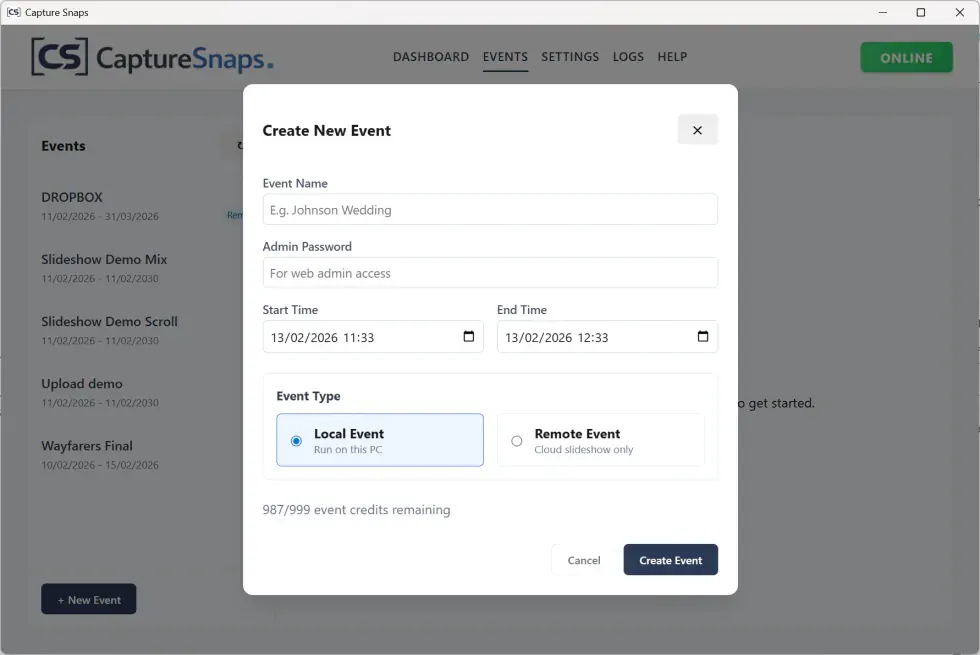Click the Create Event button
This screenshot has height=655, width=980.
(x=671, y=560)
